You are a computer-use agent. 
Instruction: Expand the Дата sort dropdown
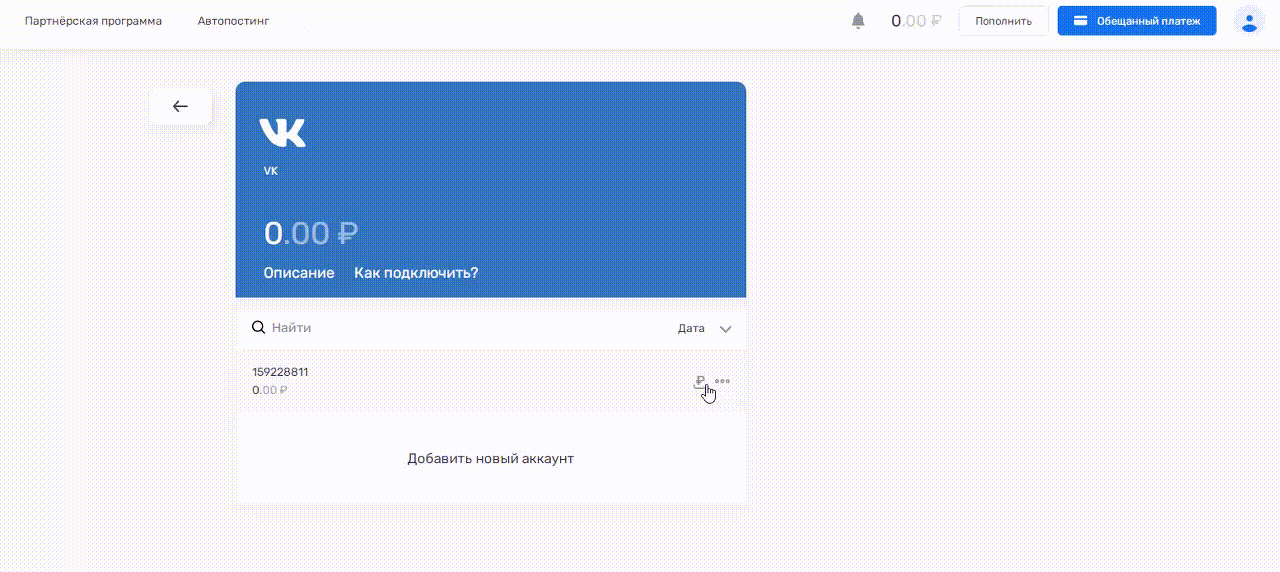click(705, 328)
